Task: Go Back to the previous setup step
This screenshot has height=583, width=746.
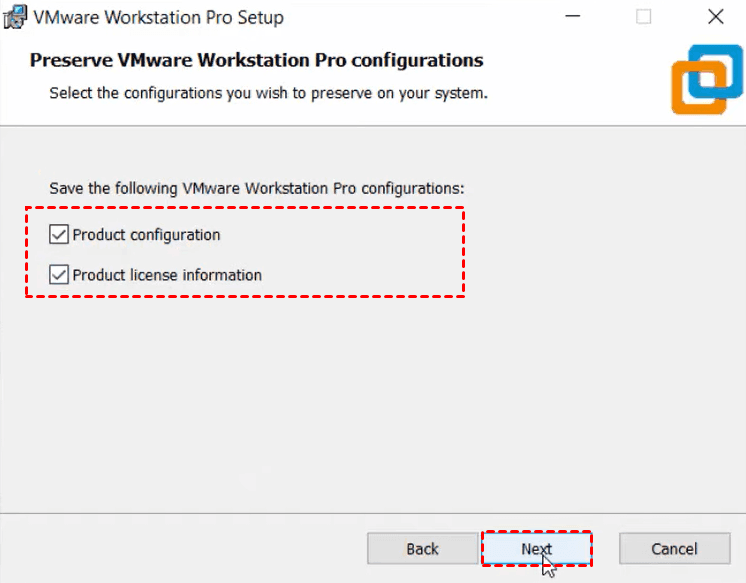Action: (422, 548)
